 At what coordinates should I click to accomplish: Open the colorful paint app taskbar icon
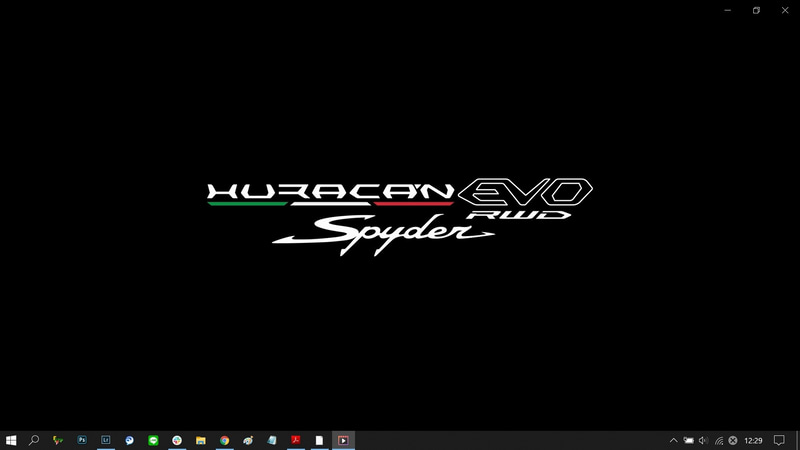point(248,440)
